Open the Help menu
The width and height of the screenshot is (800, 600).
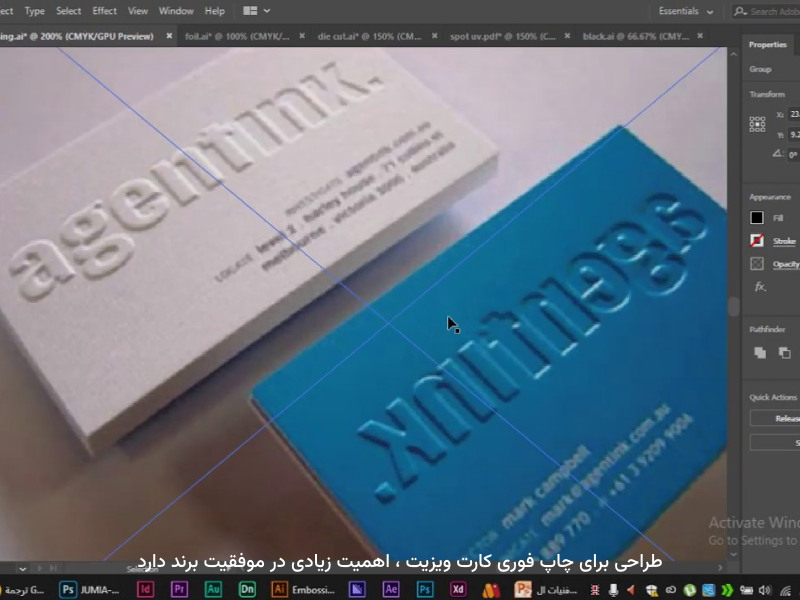pos(214,11)
